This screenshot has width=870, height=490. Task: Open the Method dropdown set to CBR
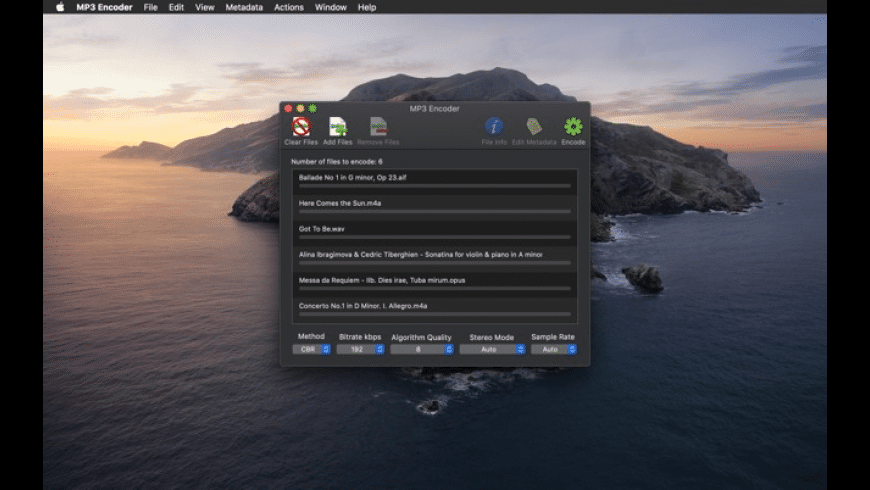[x=311, y=349]
